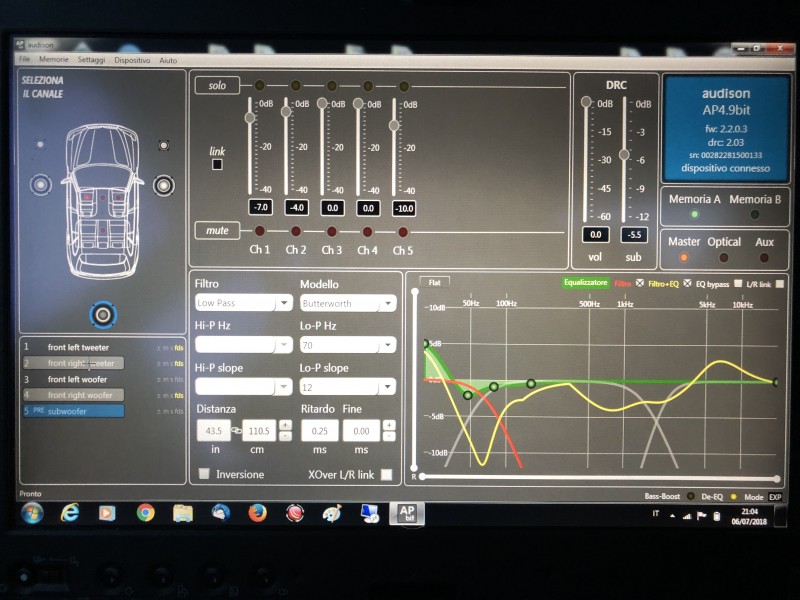Open the Aiuto menu

point(168,60)
